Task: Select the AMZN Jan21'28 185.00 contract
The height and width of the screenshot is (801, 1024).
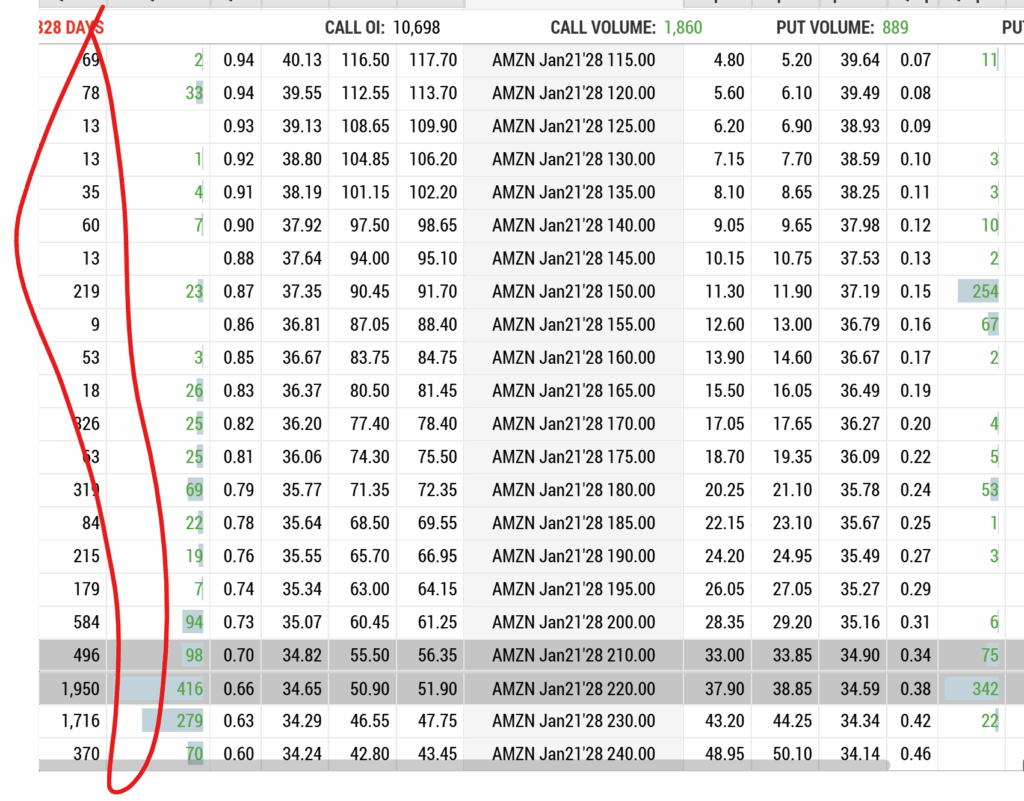Action: (x=573, y=523)
